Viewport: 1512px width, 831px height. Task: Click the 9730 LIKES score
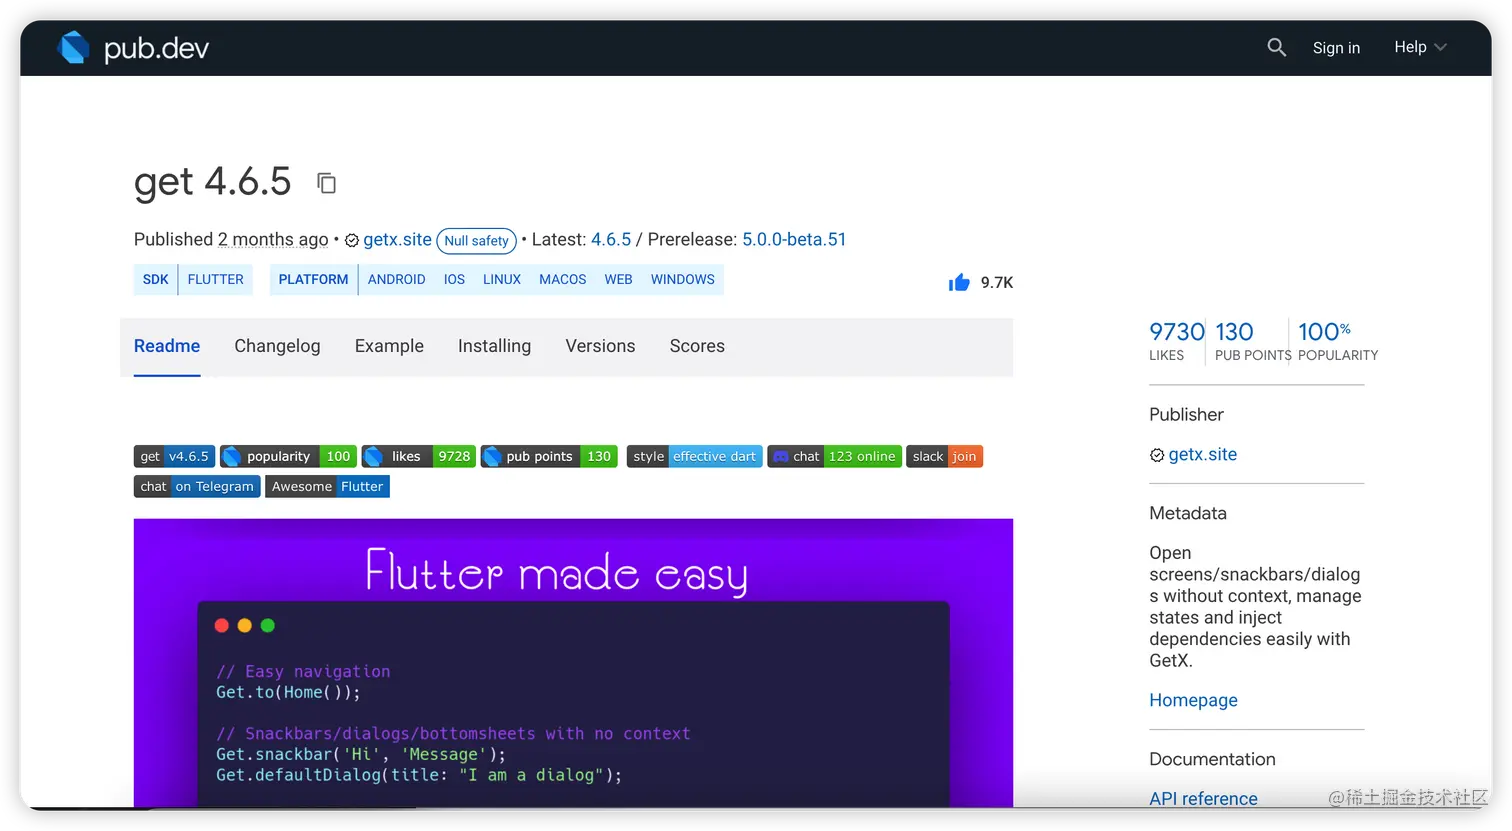1176,340
